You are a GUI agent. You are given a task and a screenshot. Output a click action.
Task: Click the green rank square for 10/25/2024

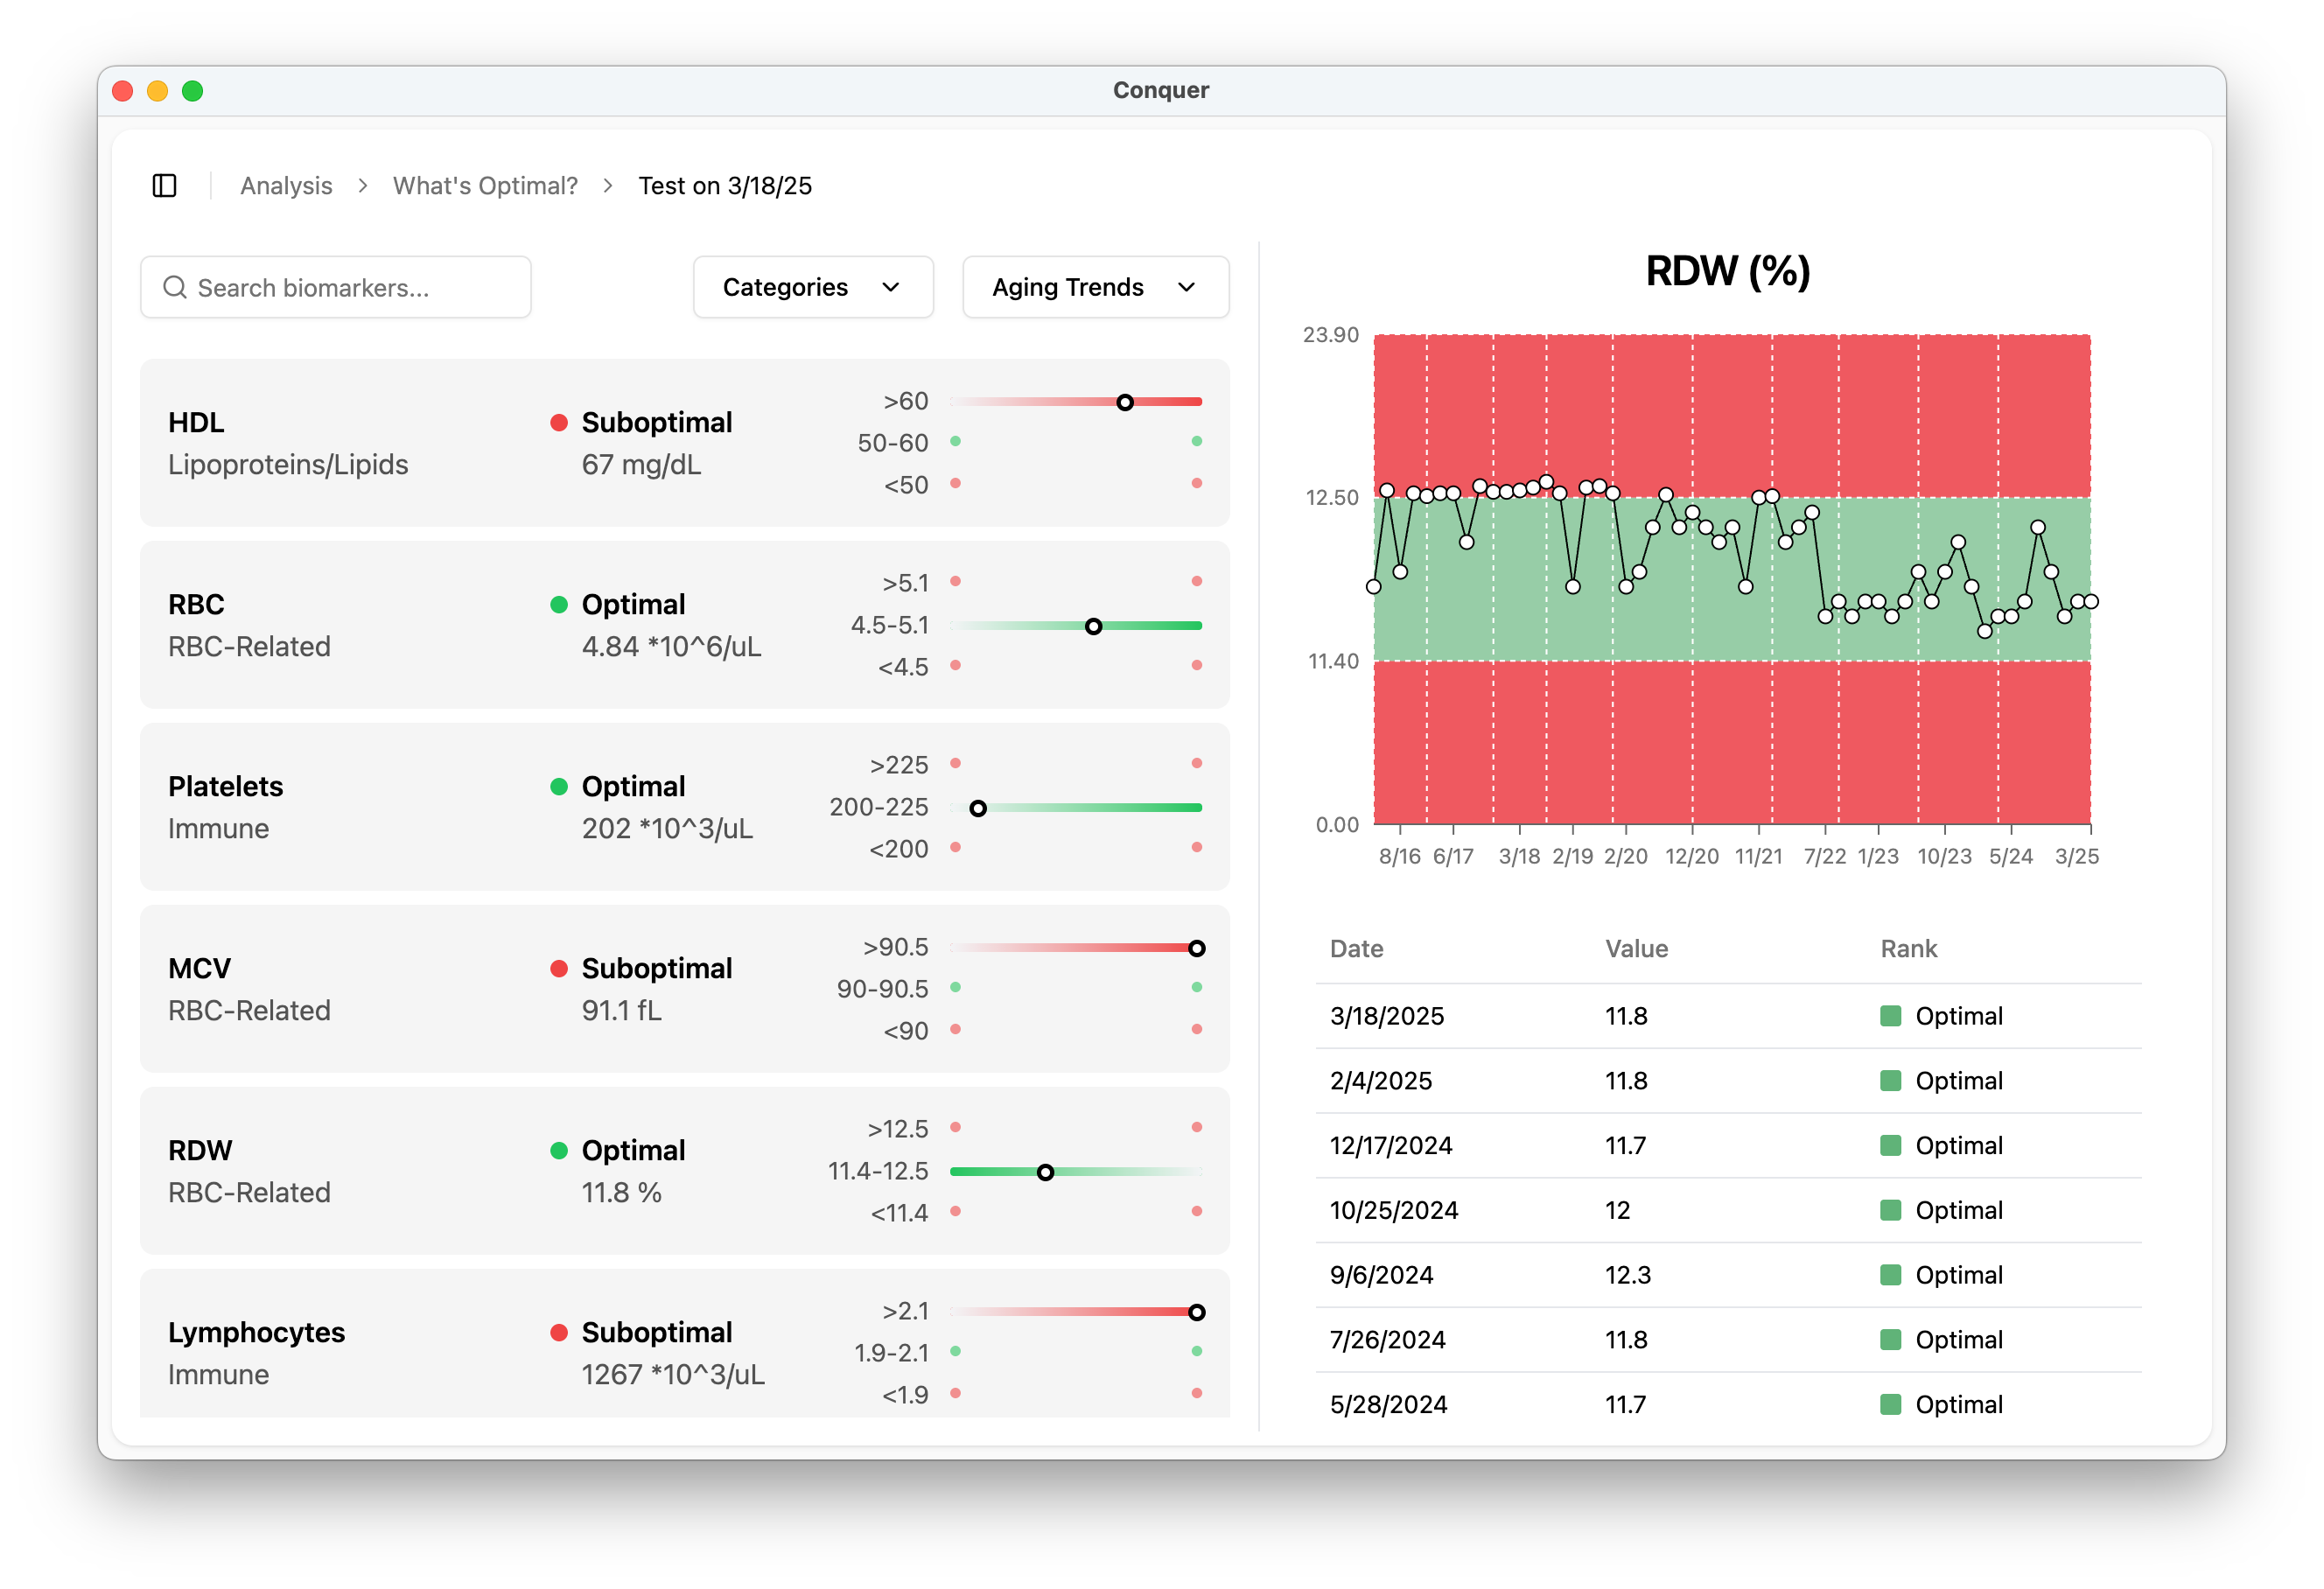point(1889,1210)
